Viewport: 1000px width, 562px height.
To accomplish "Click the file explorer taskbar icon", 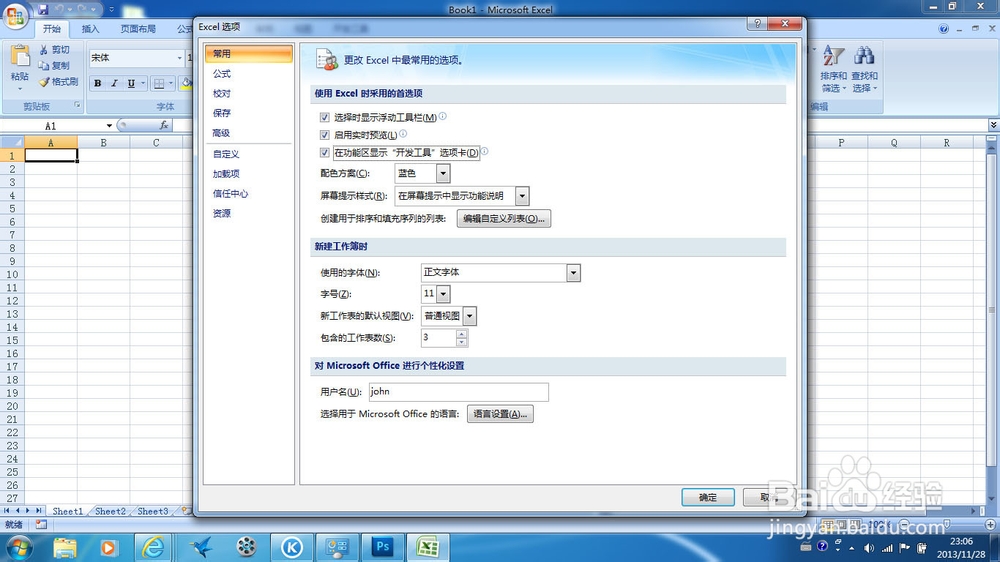I will 65,547.
